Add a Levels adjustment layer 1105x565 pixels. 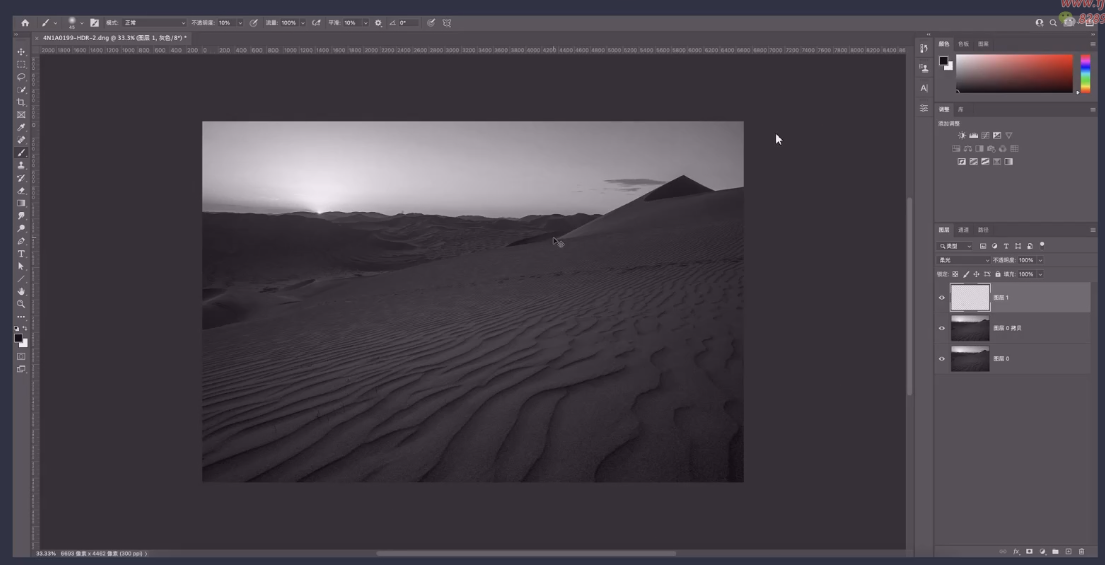(974, 135)
